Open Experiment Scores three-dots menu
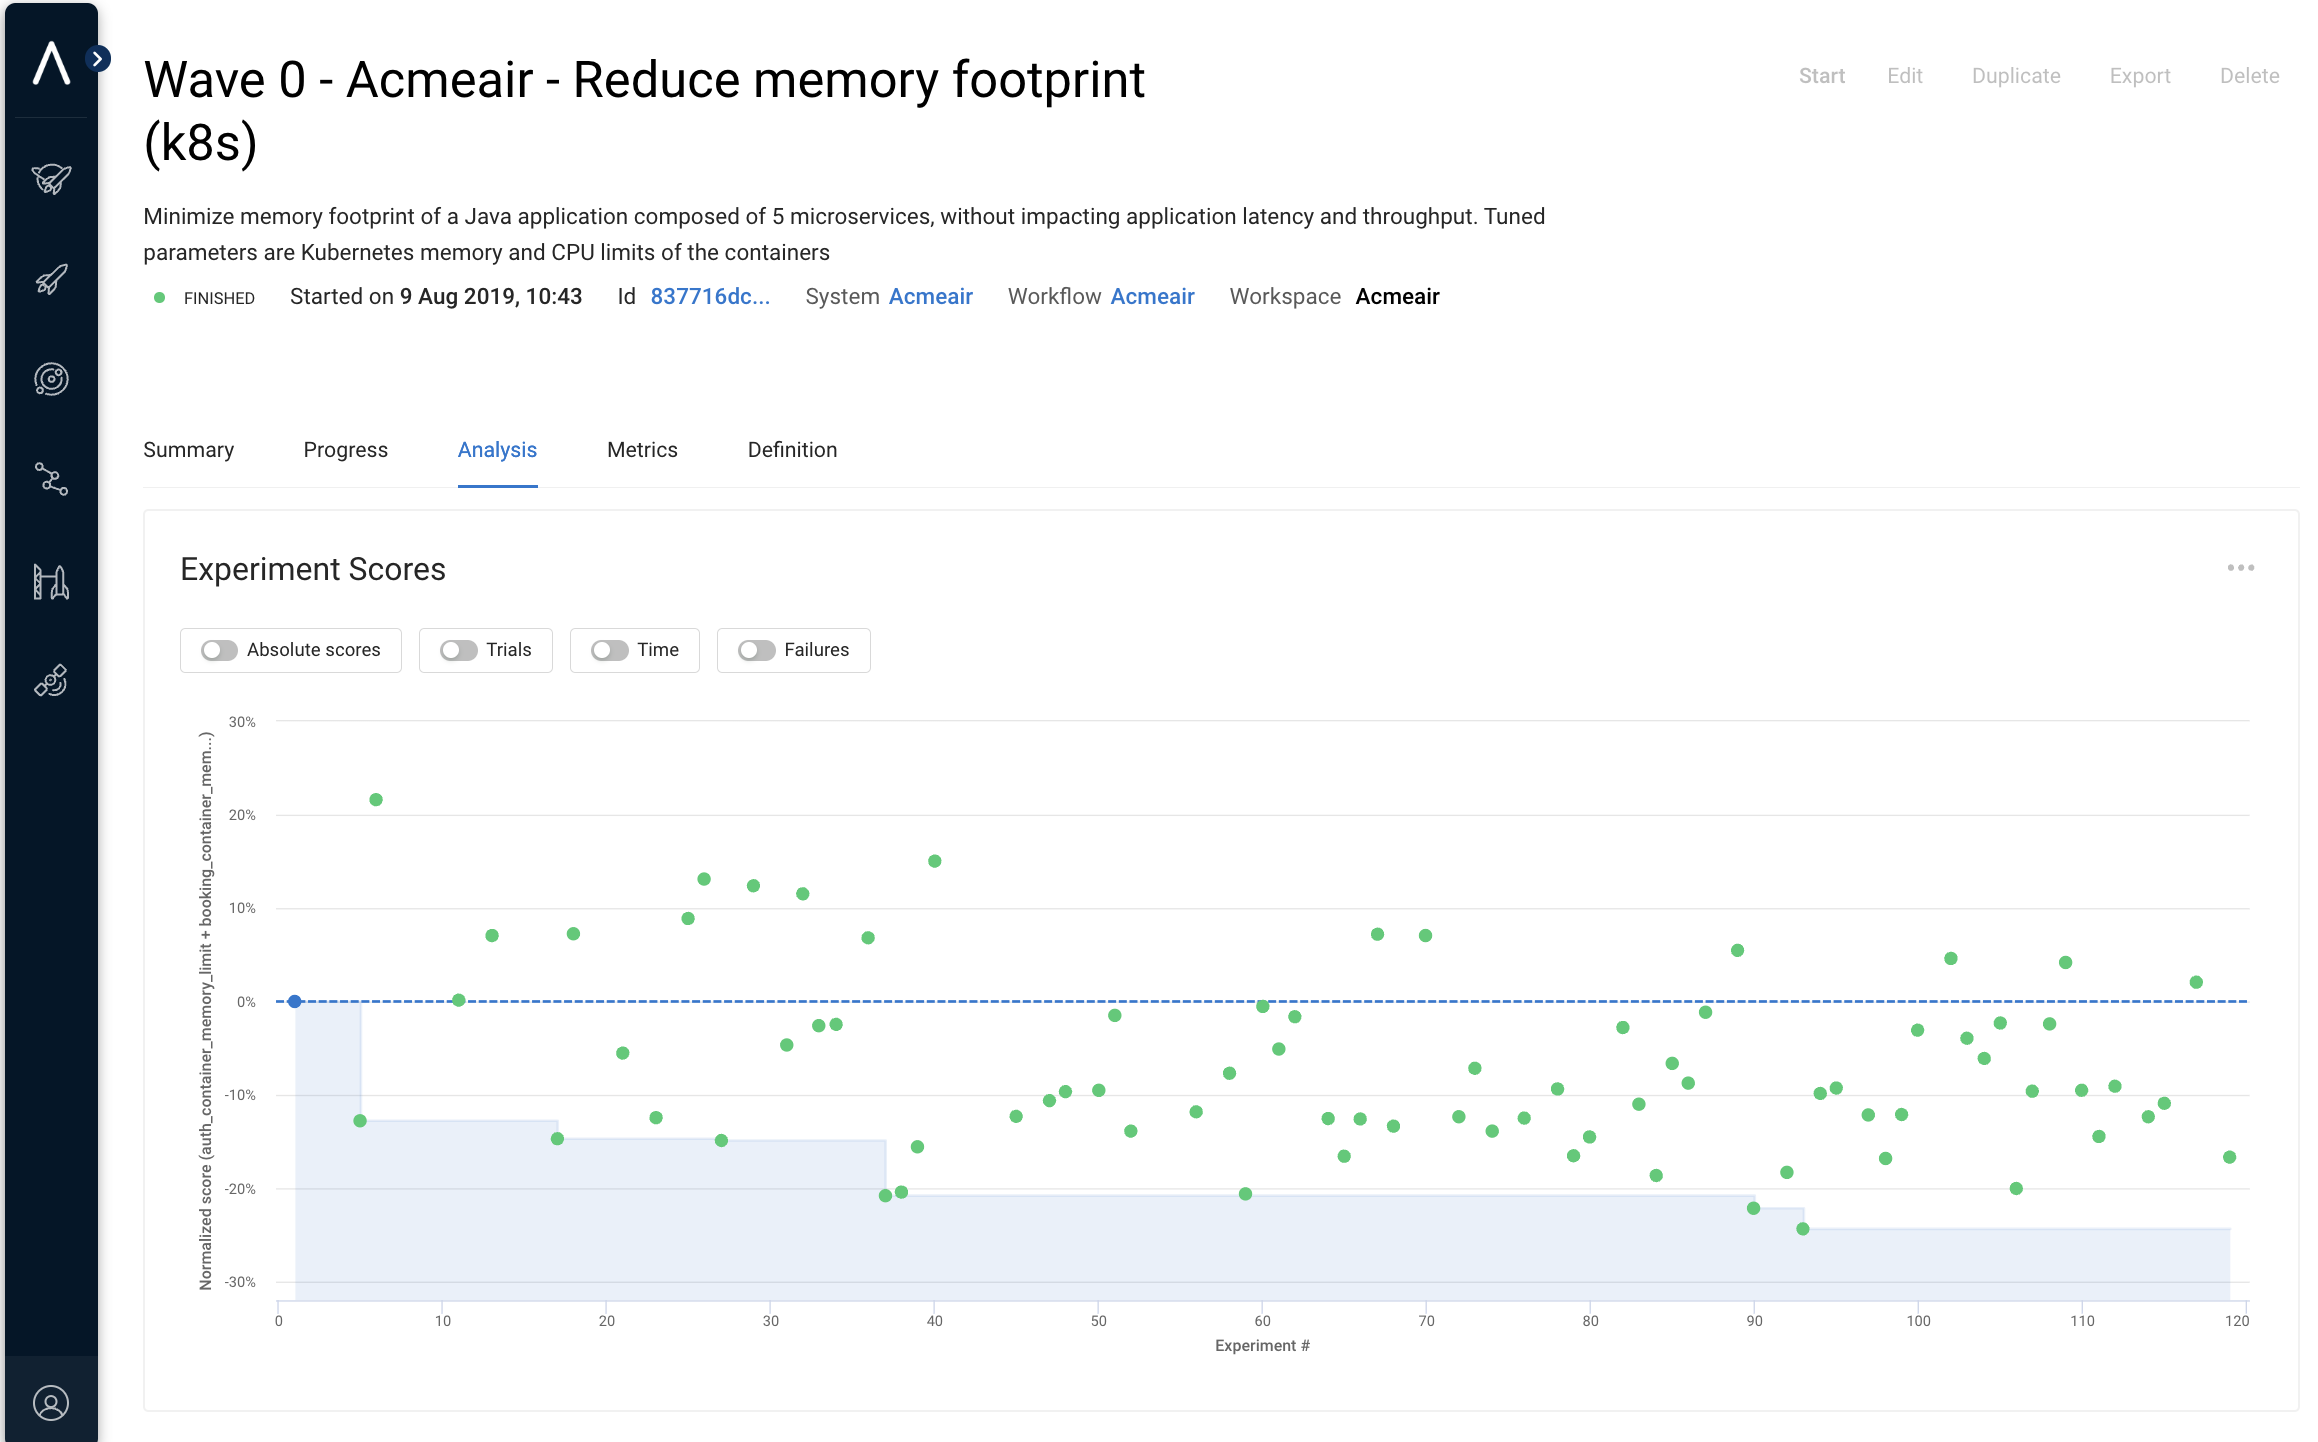The width and height of the screenshot is (2318, 1442). point(2240,568)
